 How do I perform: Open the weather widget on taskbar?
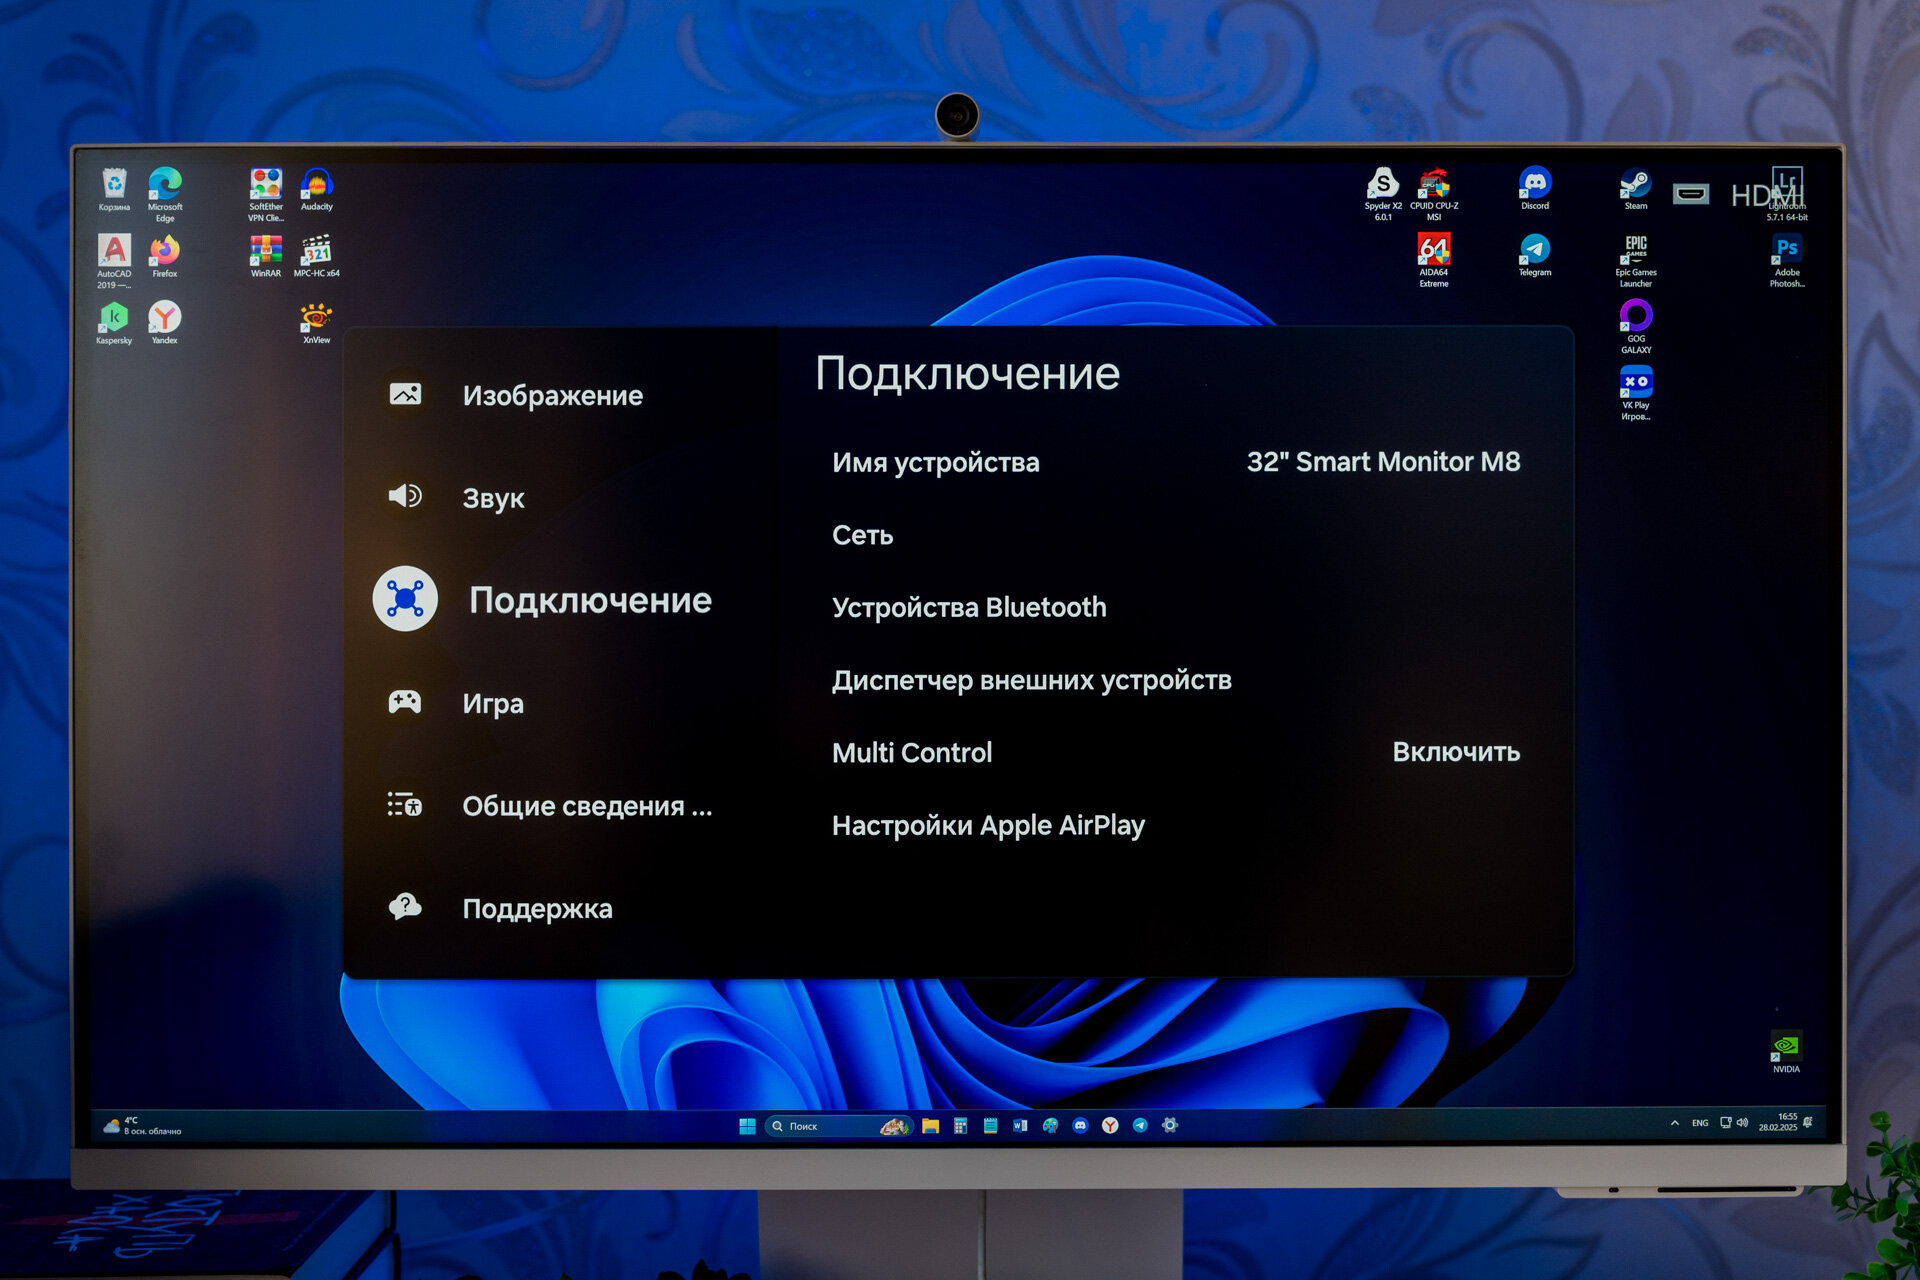[142, 1126]
